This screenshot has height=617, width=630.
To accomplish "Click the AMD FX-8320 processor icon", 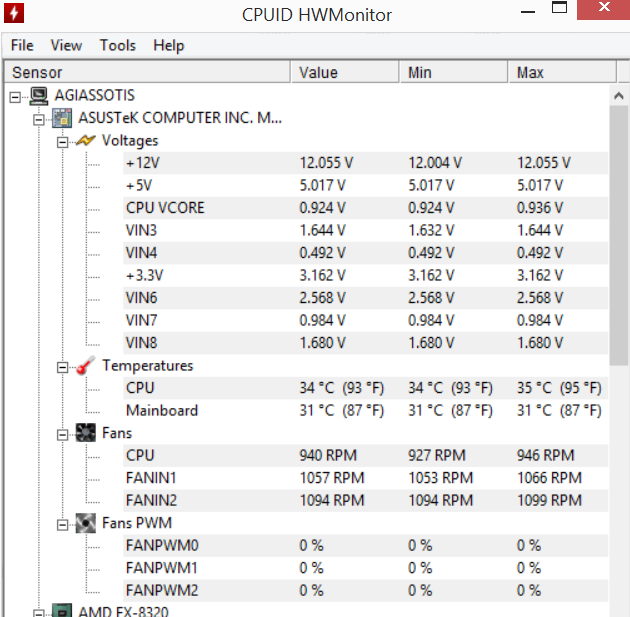I will 62,611.
